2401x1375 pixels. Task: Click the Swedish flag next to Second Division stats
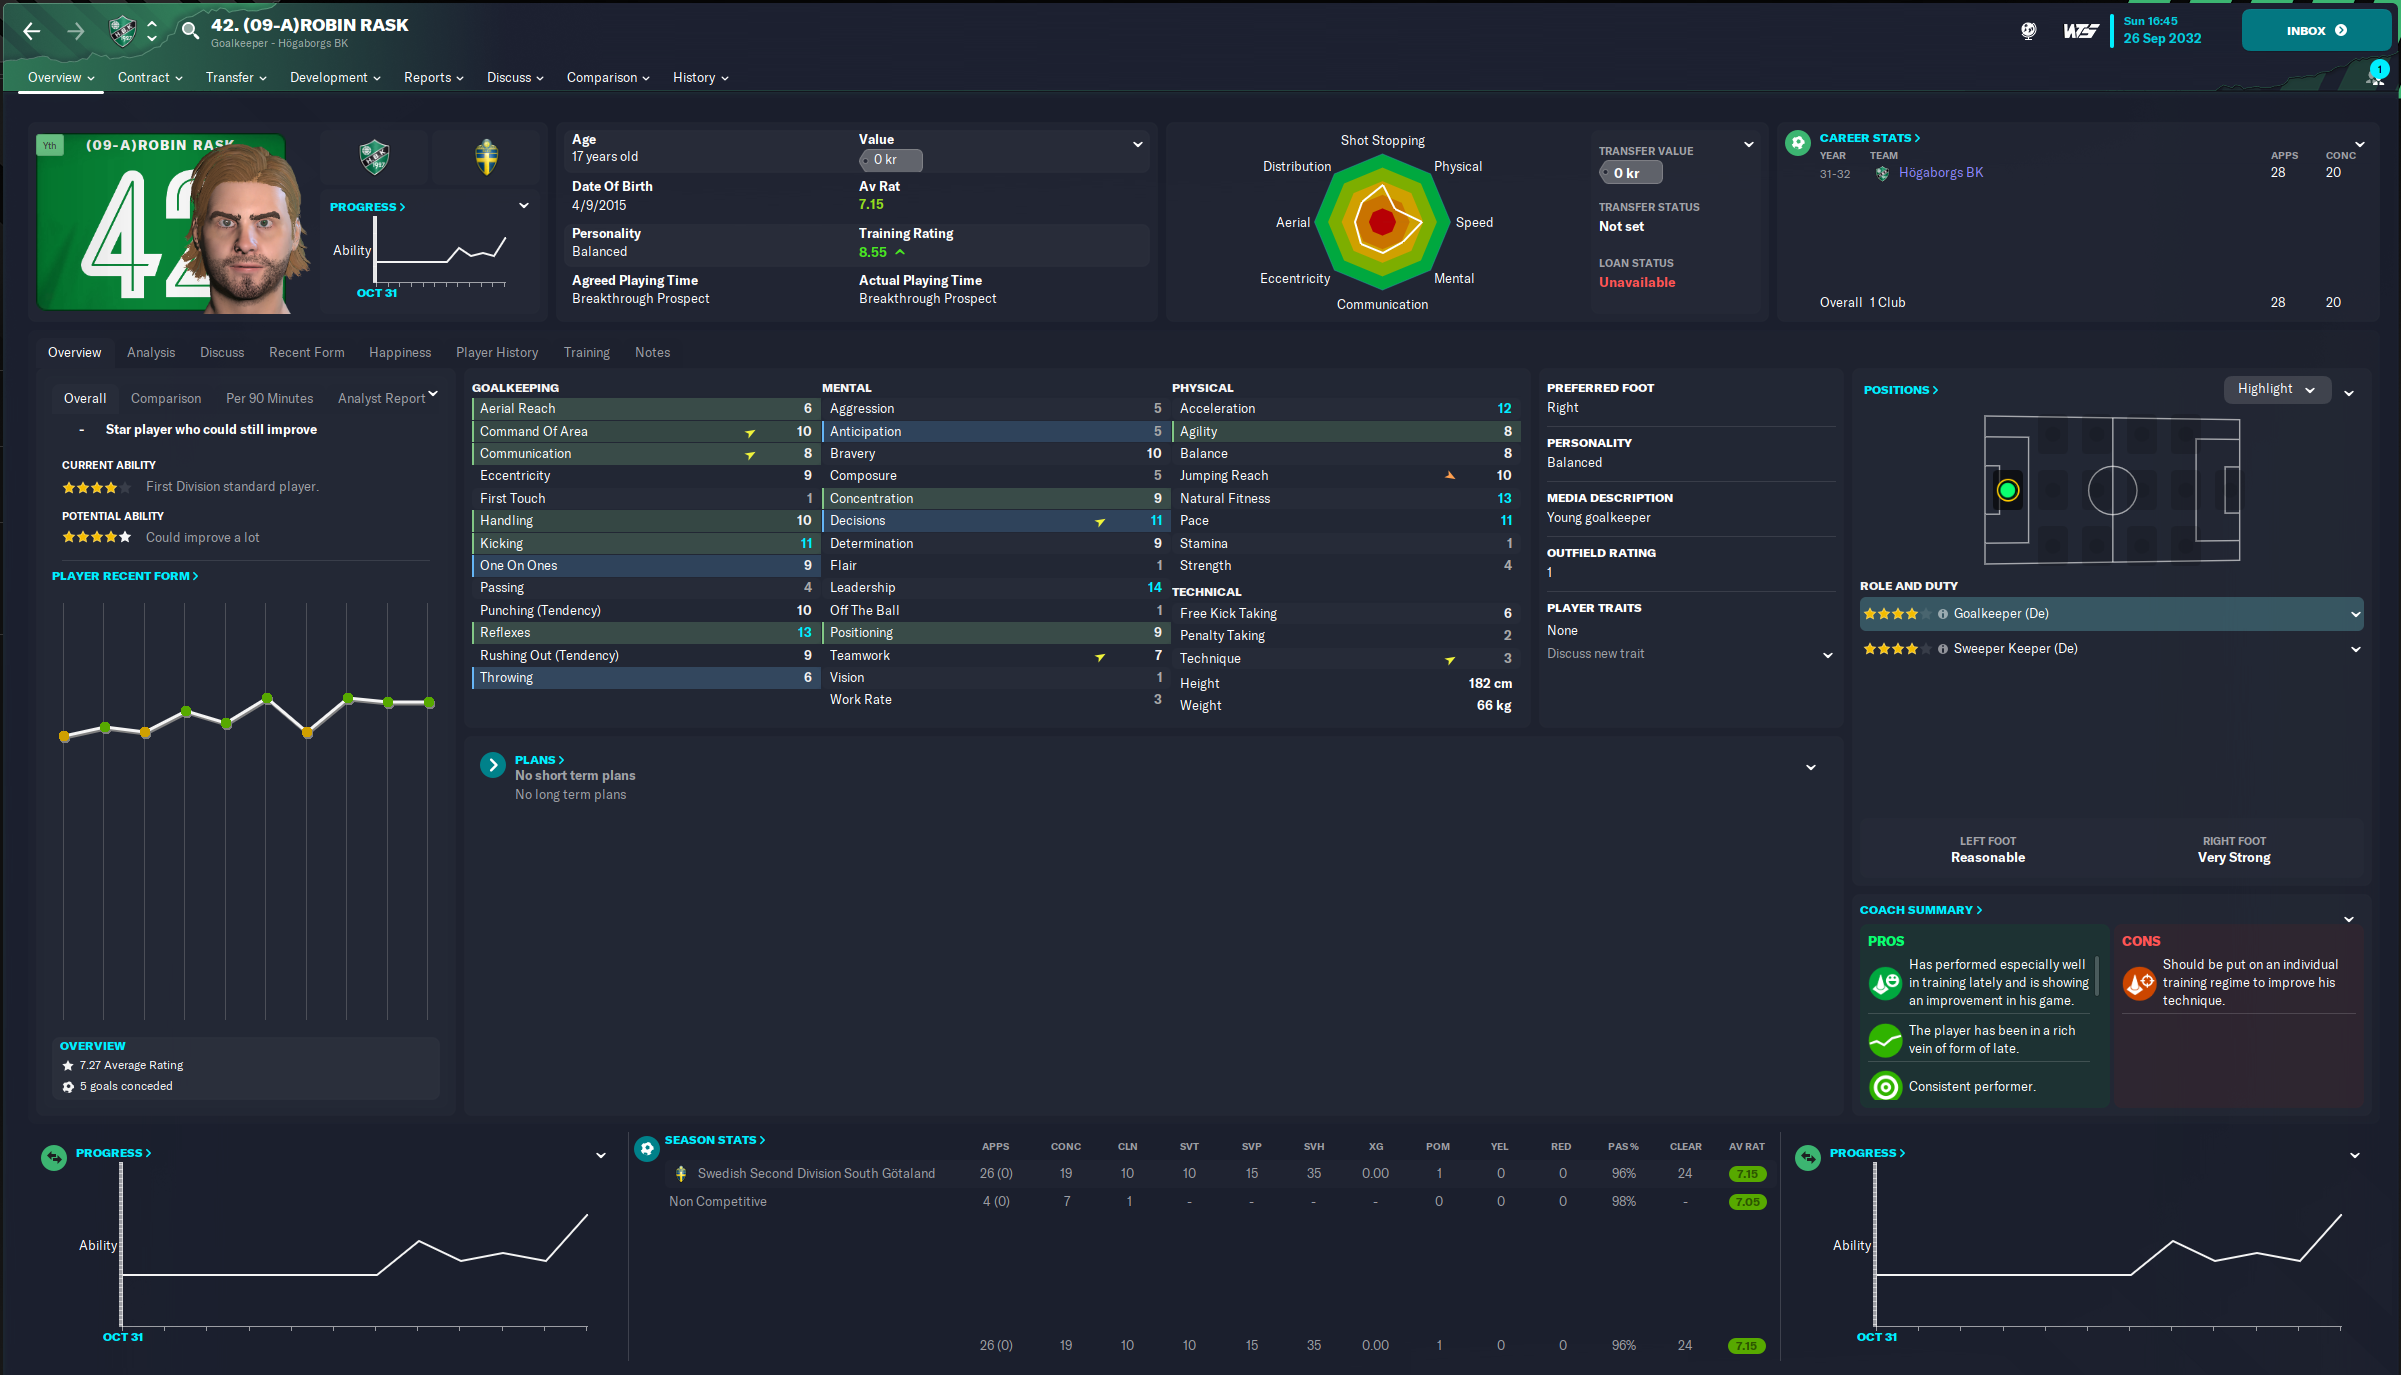pyautogui.click(x=680, y=1172)
